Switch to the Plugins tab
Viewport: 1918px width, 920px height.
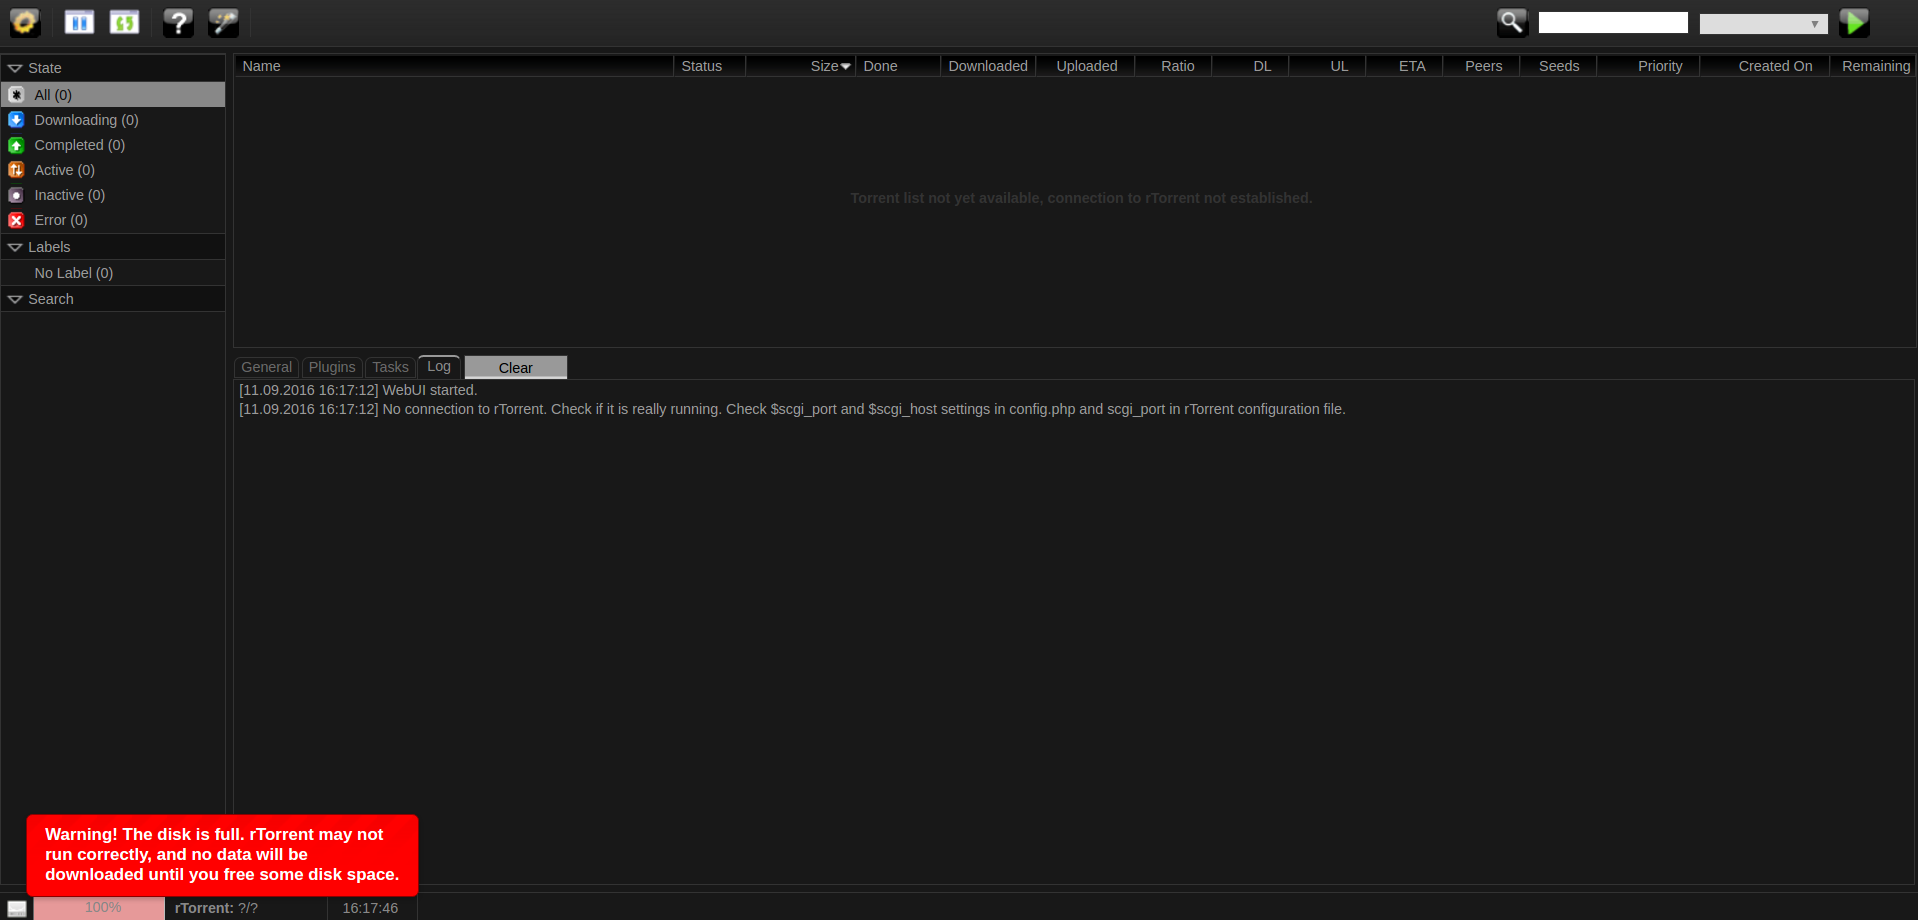(x=332, y=367)
